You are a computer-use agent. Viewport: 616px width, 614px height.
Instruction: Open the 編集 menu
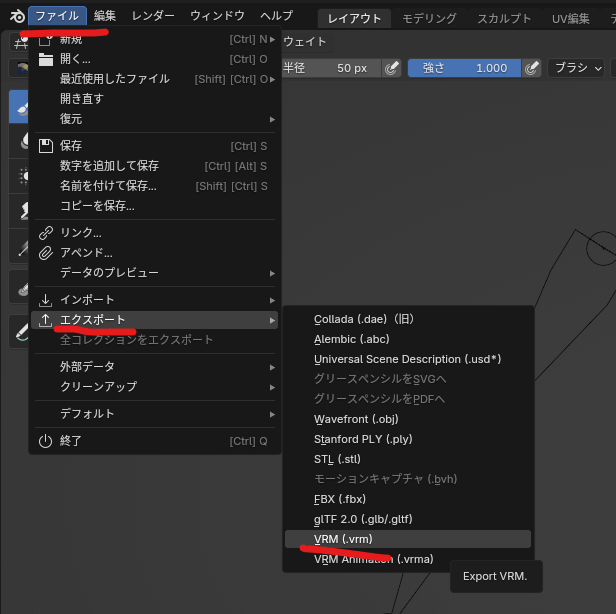click(x=104, y=16)
